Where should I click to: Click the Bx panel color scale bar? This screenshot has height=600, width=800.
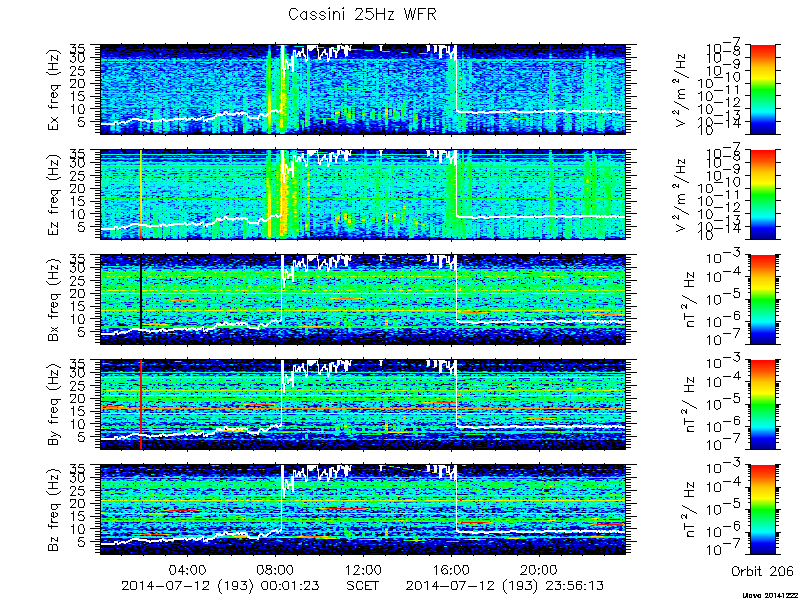tap(762, 300)
